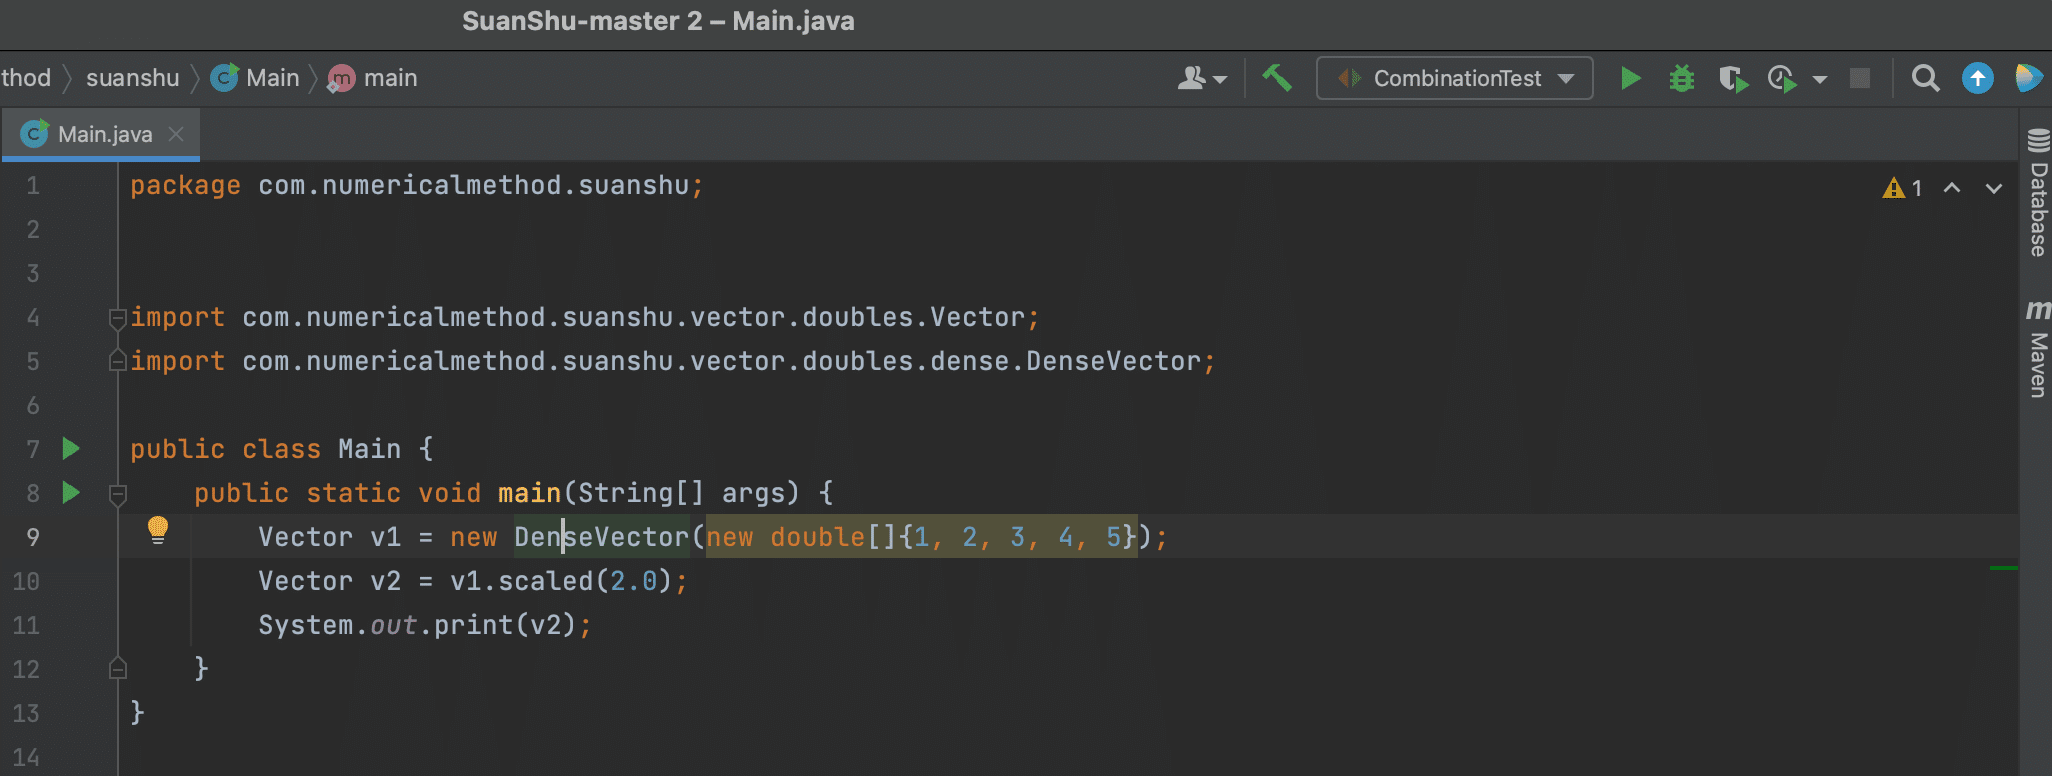
Task: Click the run gutter icon beside main method
Action: click(x=71, y=492)
